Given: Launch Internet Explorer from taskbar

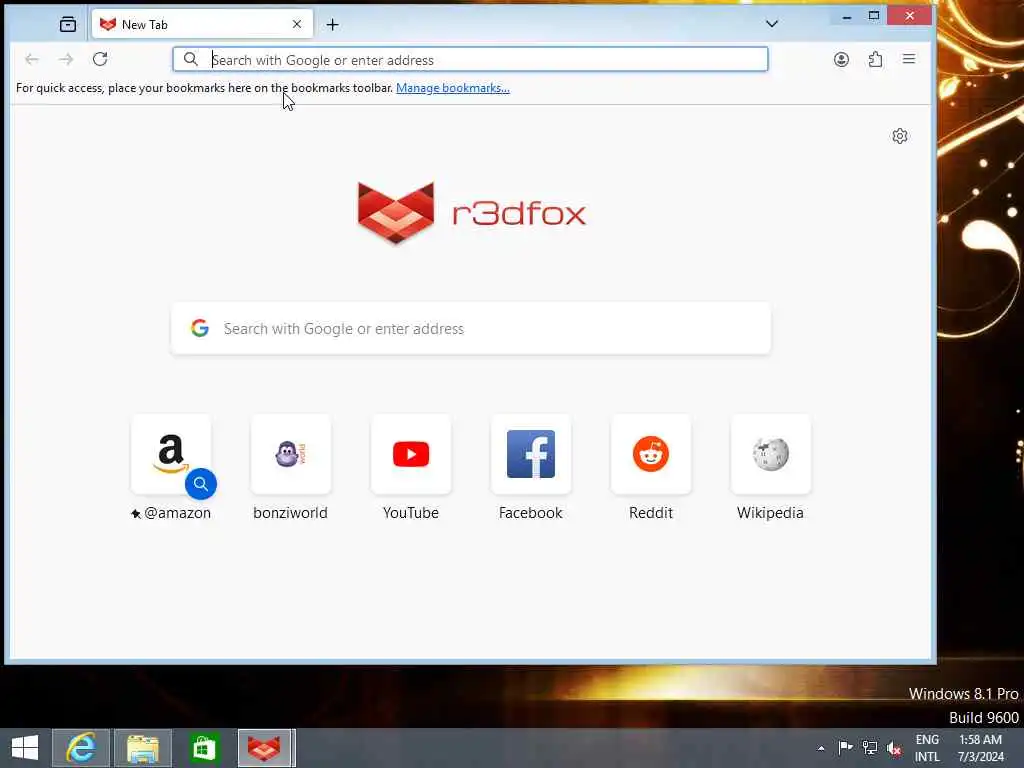Looking at the screenshot, I should [81, 748].
